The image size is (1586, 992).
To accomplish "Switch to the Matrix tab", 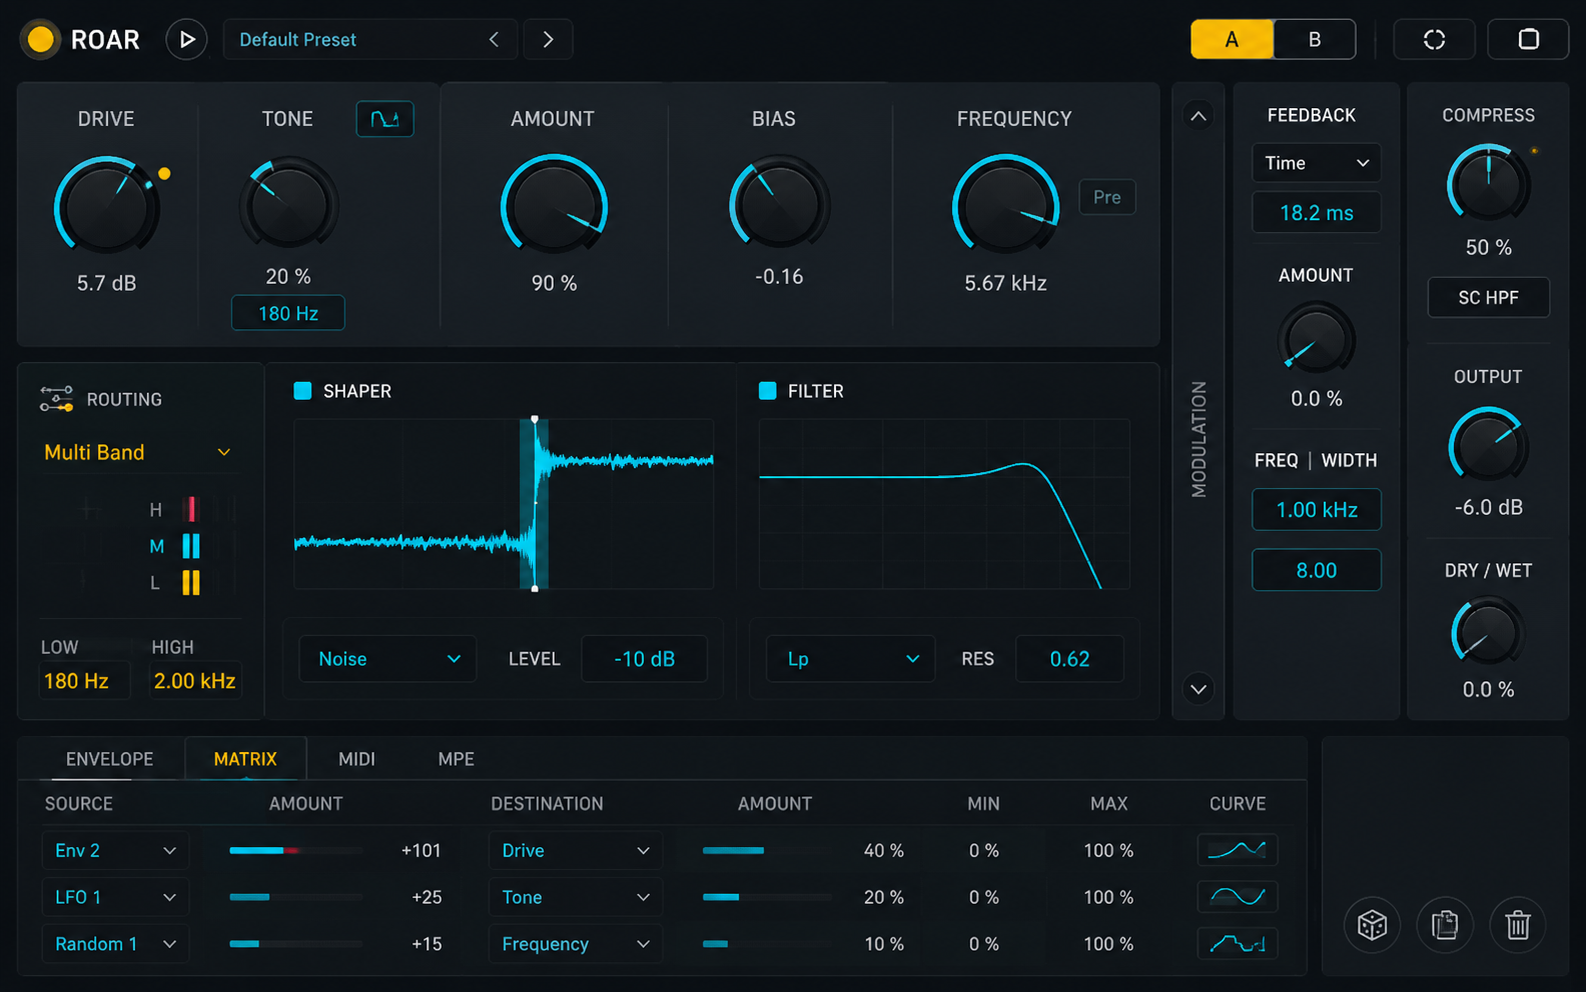I will coord(245,759).
